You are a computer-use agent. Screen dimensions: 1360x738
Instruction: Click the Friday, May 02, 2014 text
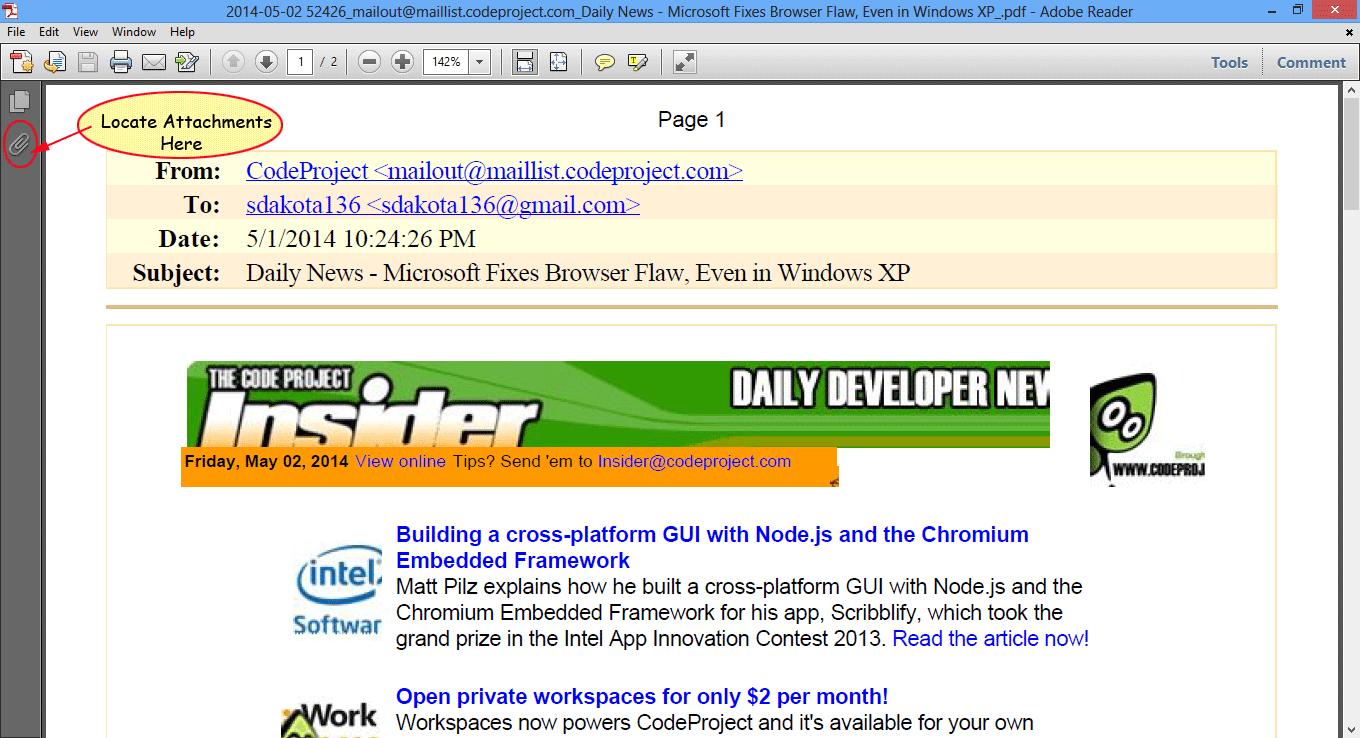[266, 461]
